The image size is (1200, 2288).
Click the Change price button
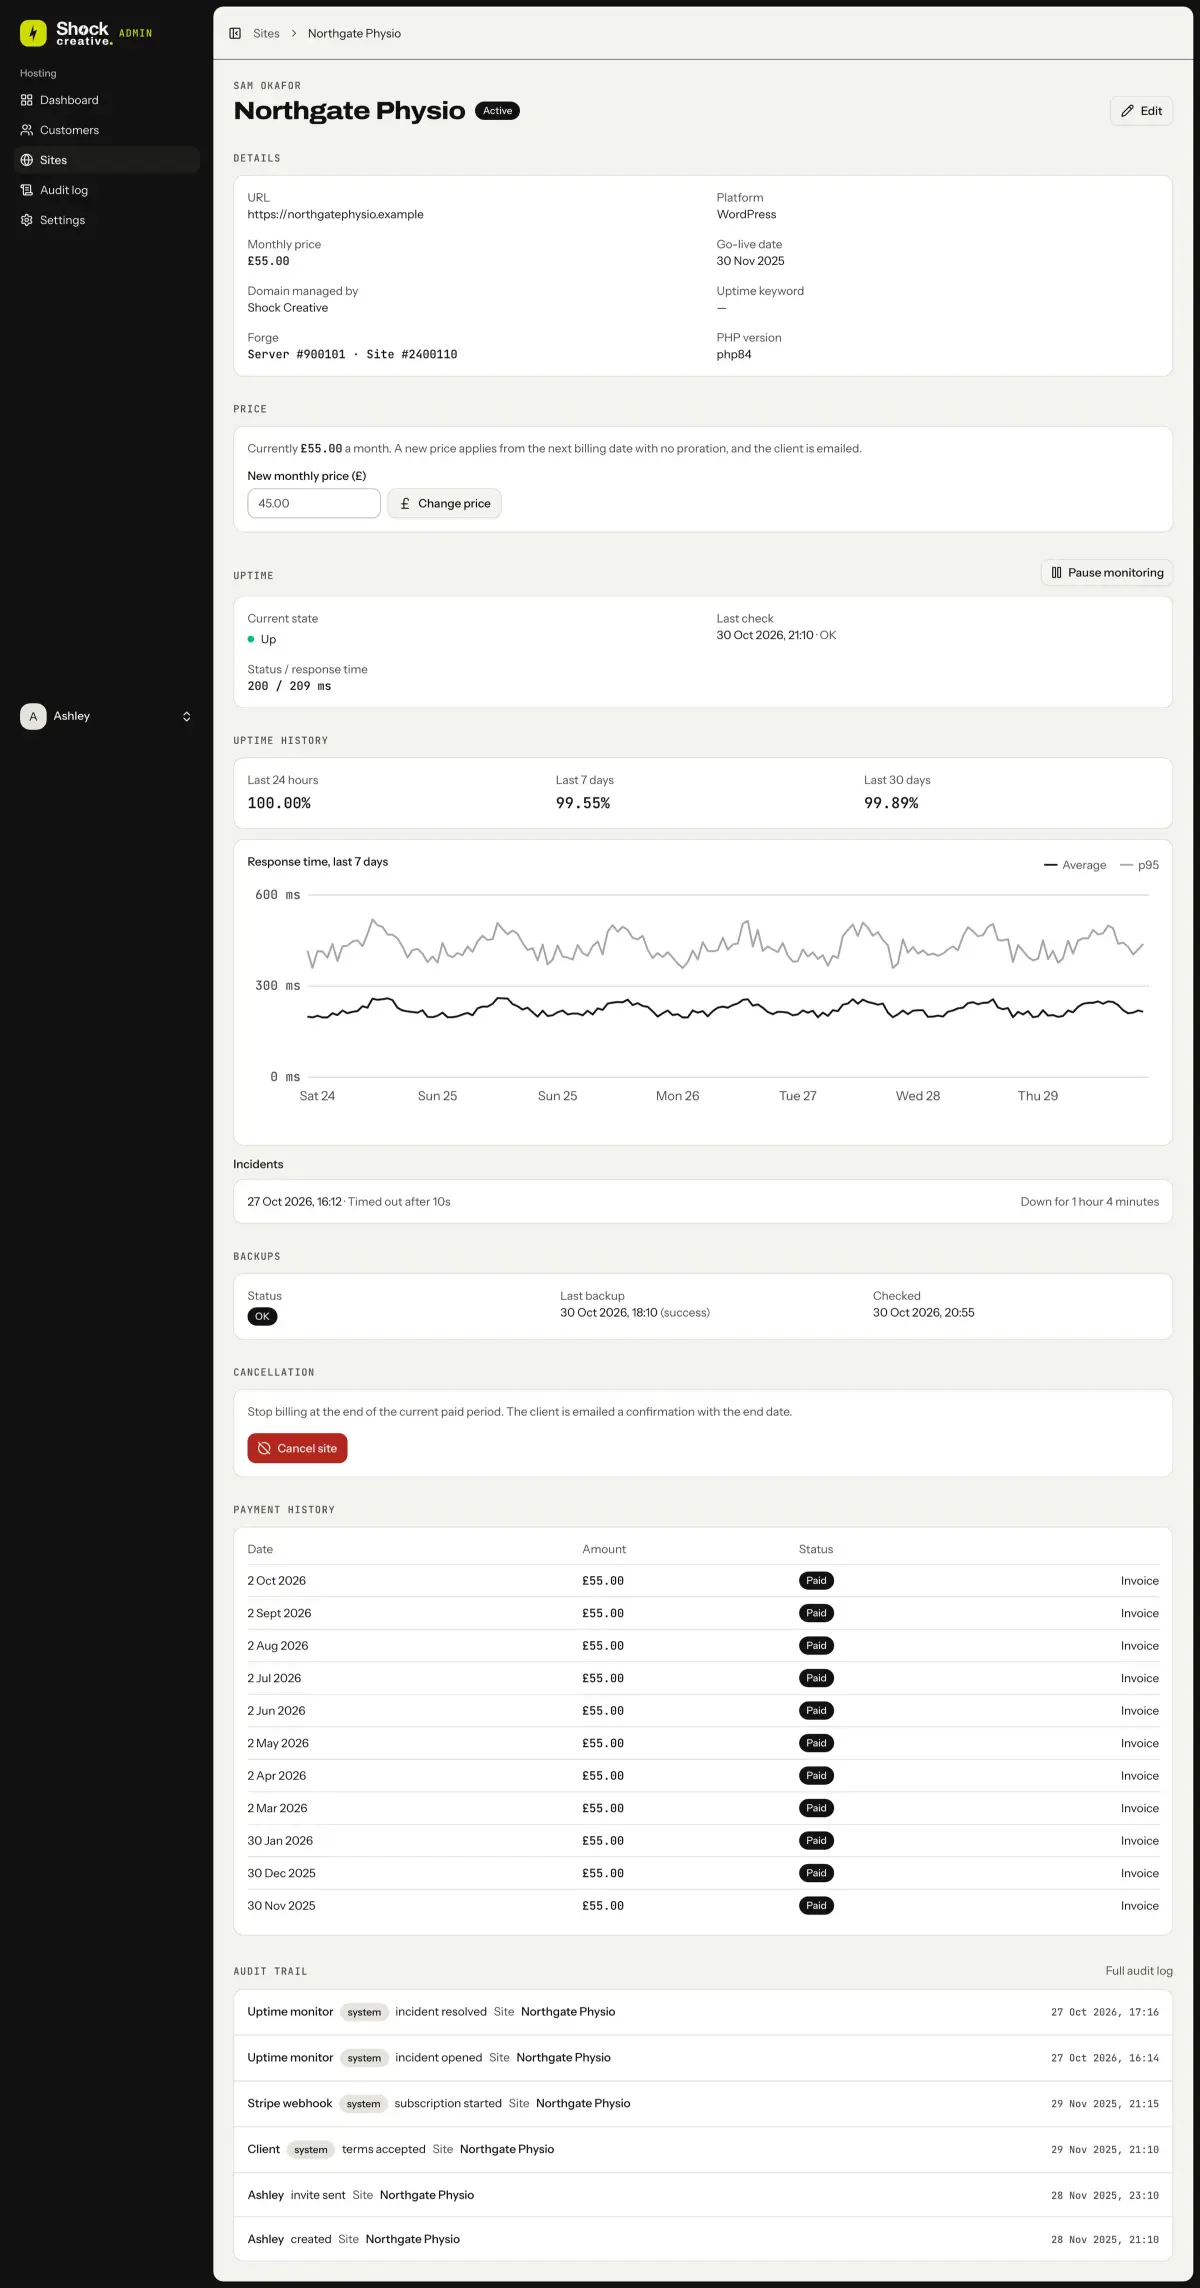click(445, 503)
